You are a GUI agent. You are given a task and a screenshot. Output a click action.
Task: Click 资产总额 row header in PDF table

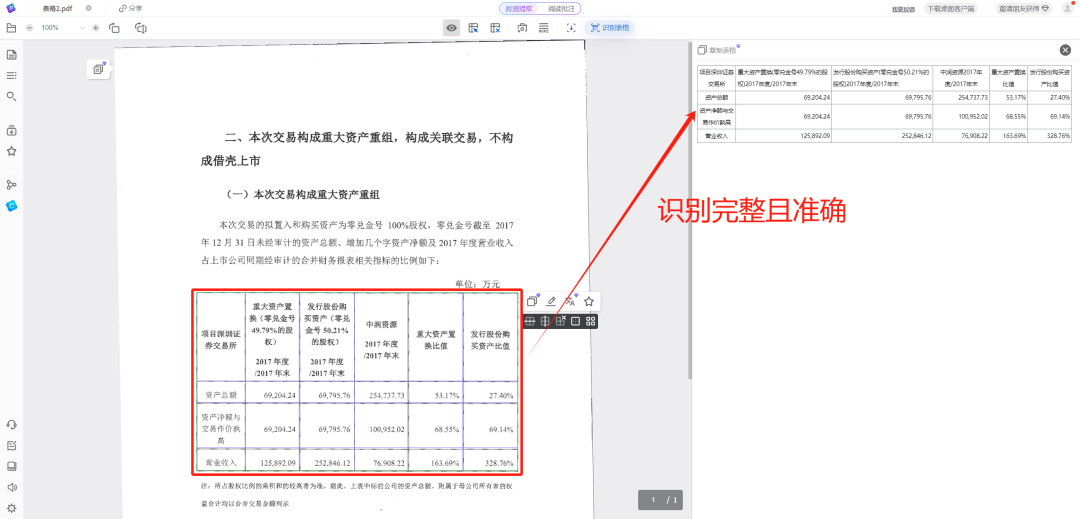point(220,395)
